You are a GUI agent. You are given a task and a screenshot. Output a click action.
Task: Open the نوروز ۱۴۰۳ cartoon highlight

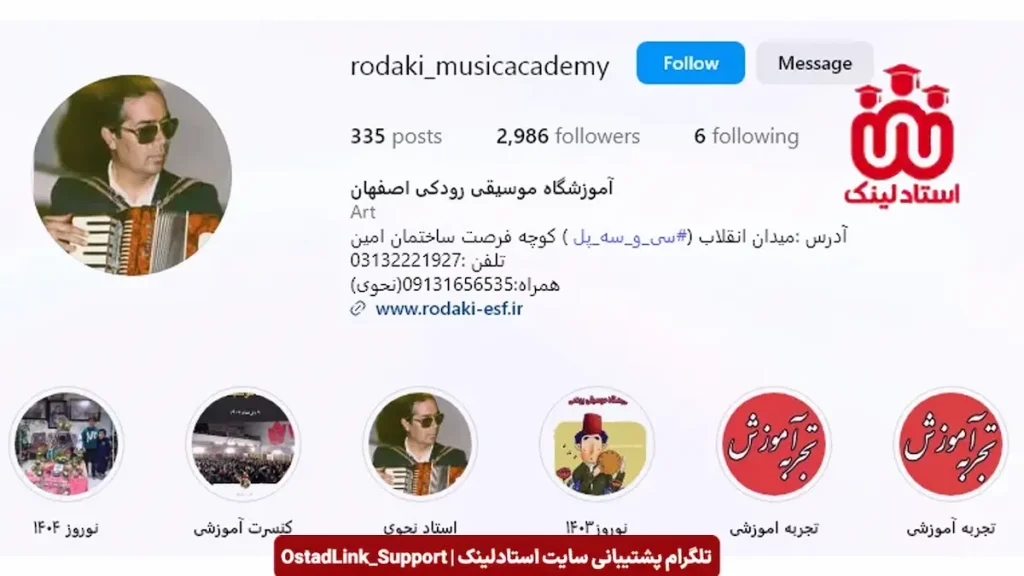(596, 444)
